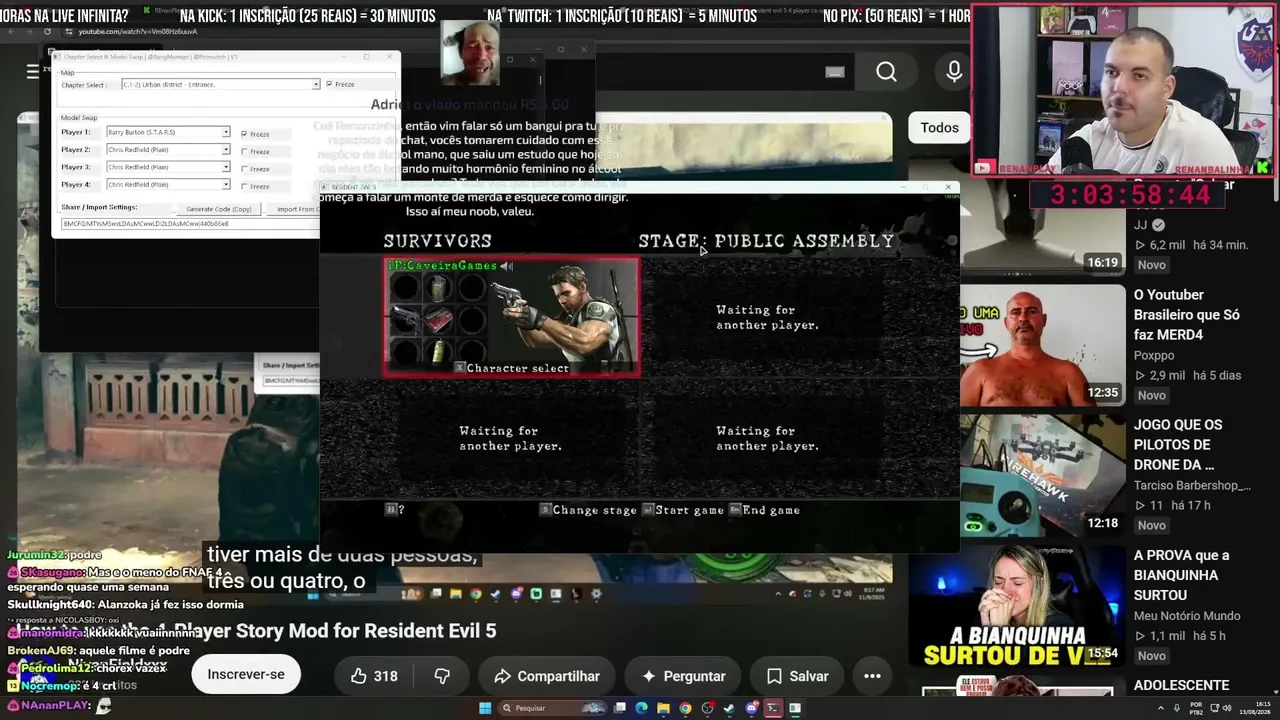Open Player 3 model dropdown
This screenshot has height=720, width=1280.
168,167
